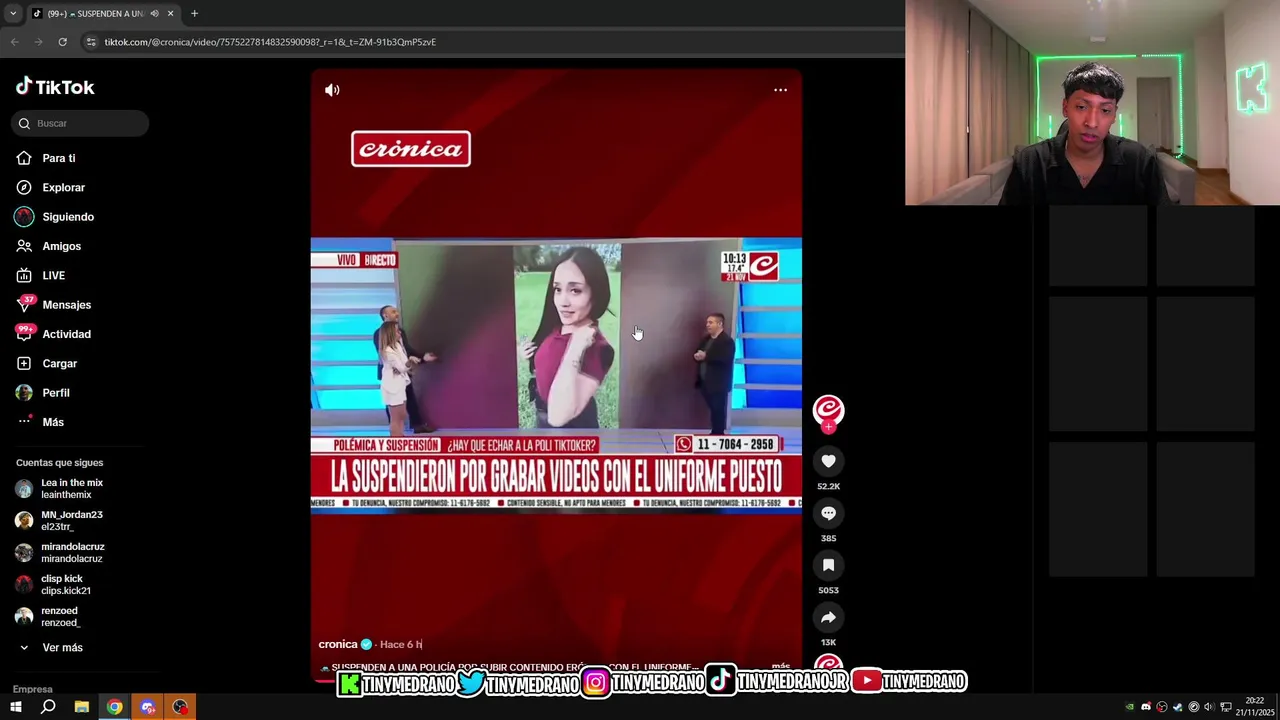1280x720 pixels.
Task: Open OBS icon in system tray
Action: click(x=1162, y=707)
